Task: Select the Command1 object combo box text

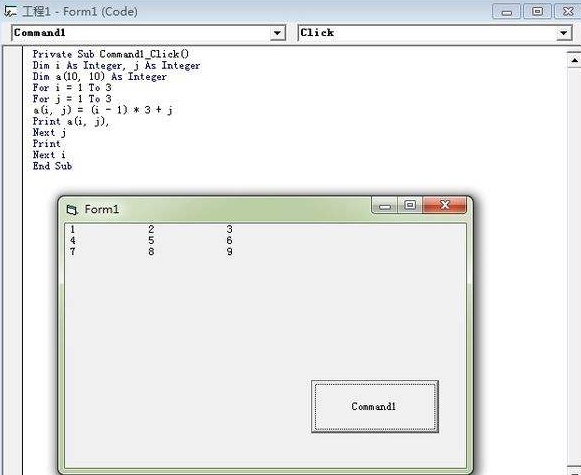Action: point(40,33)
